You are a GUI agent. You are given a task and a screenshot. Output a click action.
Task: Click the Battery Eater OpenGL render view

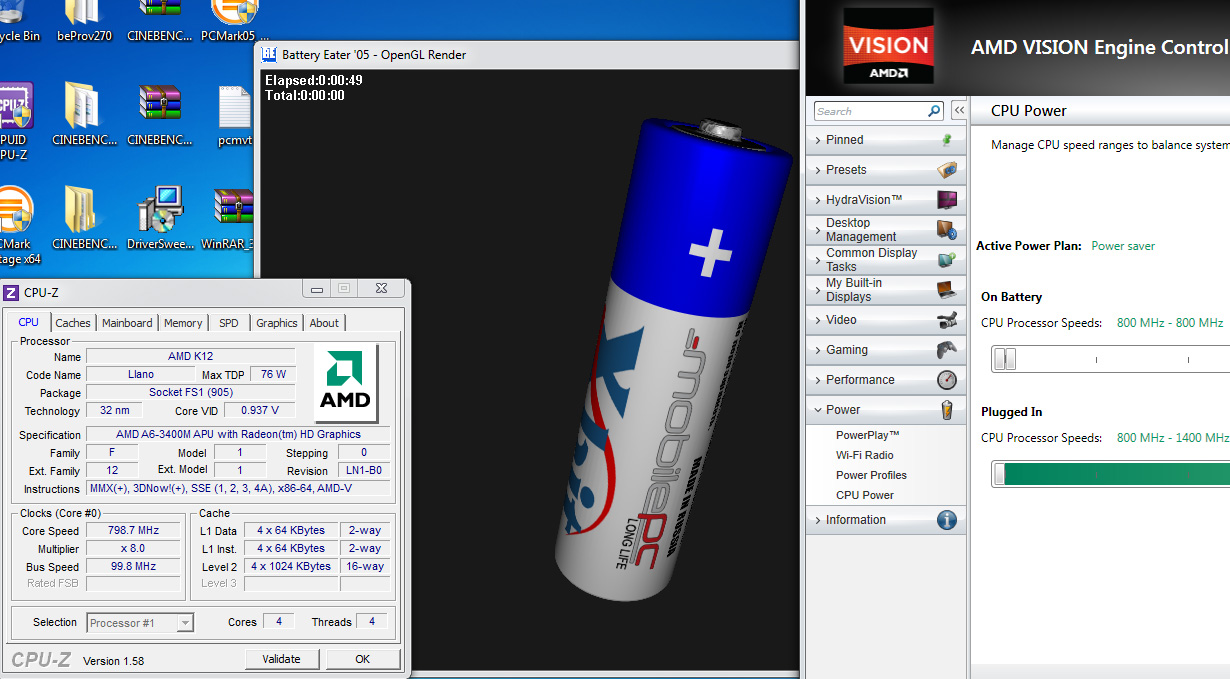click(528, 370)
